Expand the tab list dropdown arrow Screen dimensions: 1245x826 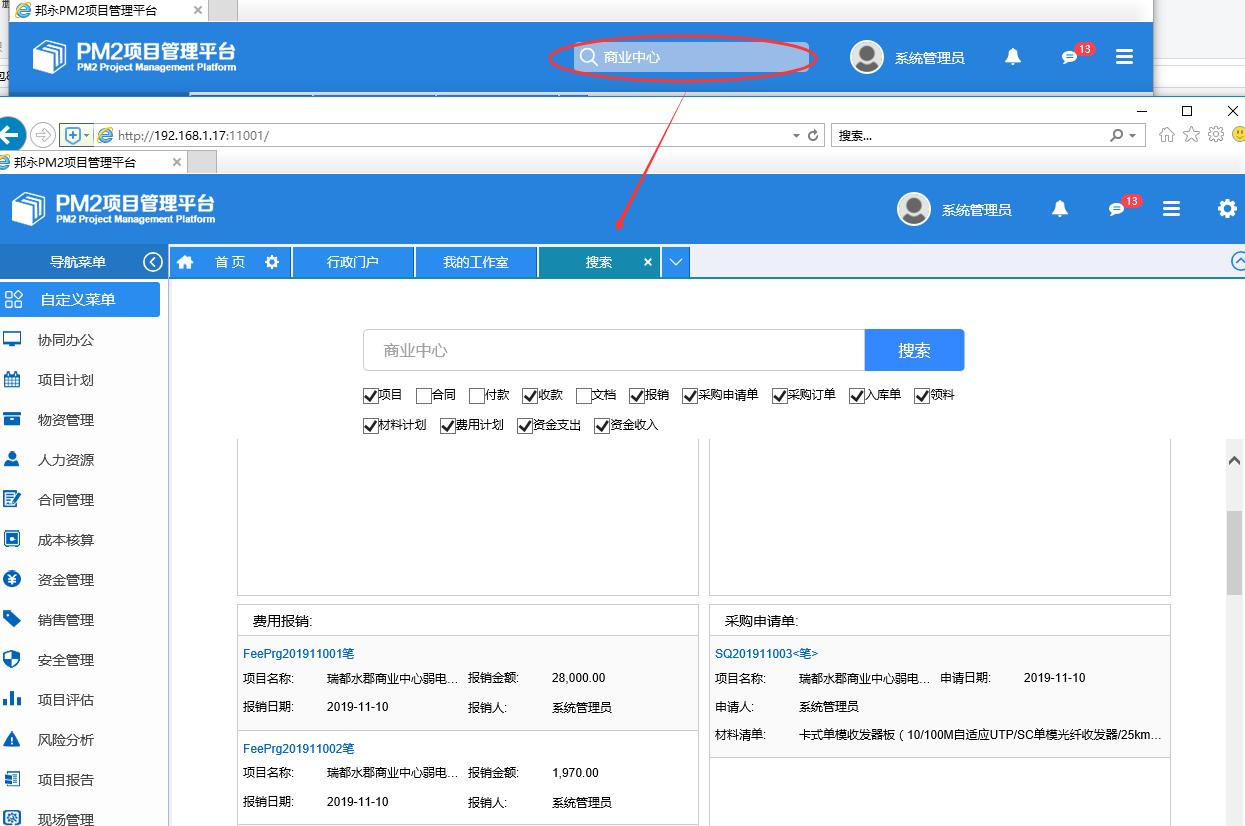(x=676, y=262)
